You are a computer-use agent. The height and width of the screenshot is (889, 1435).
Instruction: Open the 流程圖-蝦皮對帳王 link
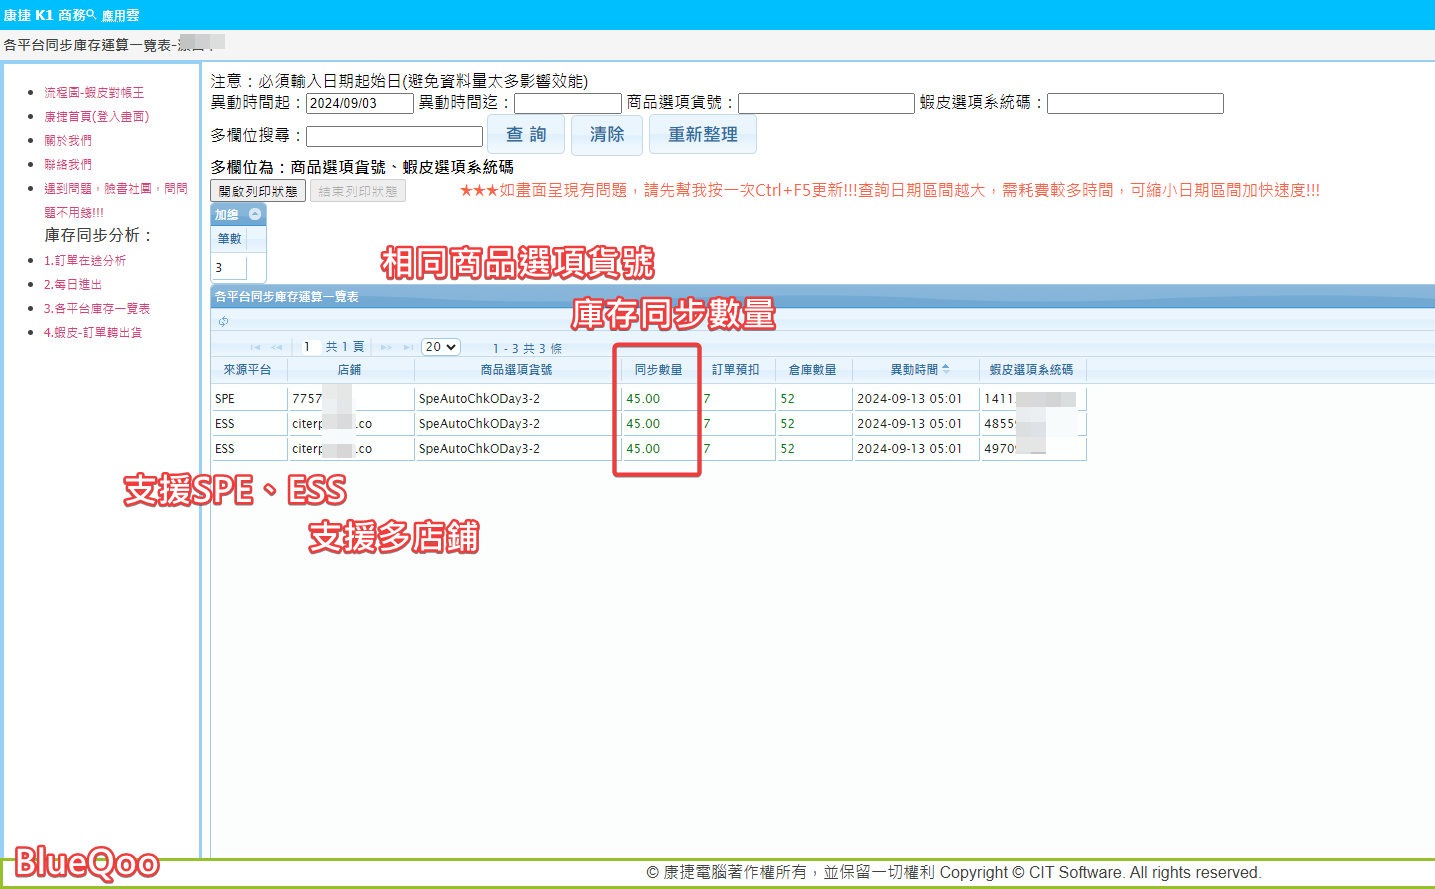pos(94,93)
